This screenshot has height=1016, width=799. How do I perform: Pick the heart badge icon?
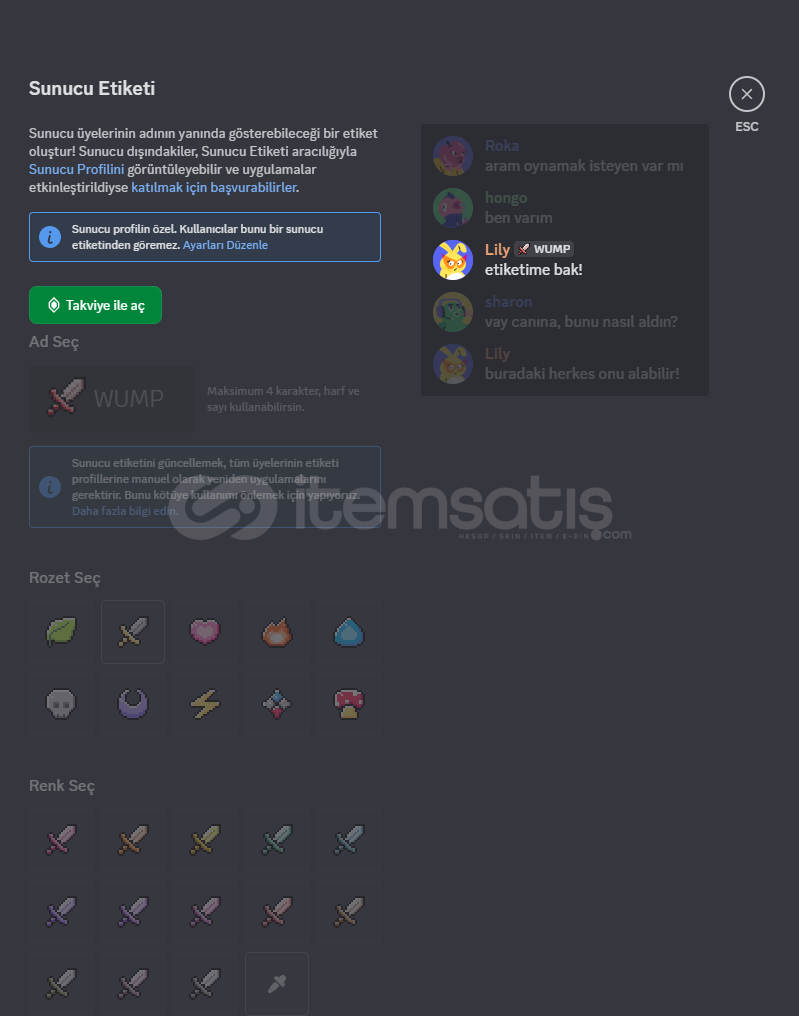pos(205,632)
